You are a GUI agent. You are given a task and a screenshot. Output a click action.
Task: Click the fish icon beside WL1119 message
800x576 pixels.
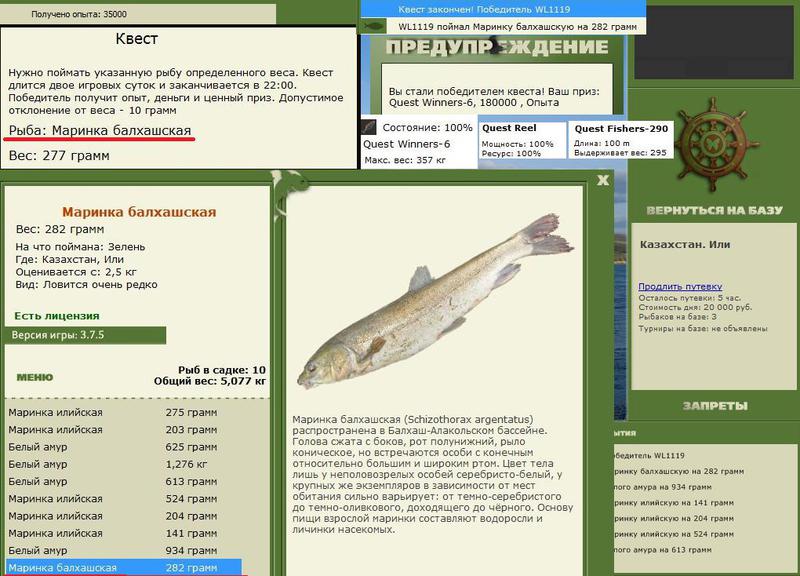click(374, 26)
